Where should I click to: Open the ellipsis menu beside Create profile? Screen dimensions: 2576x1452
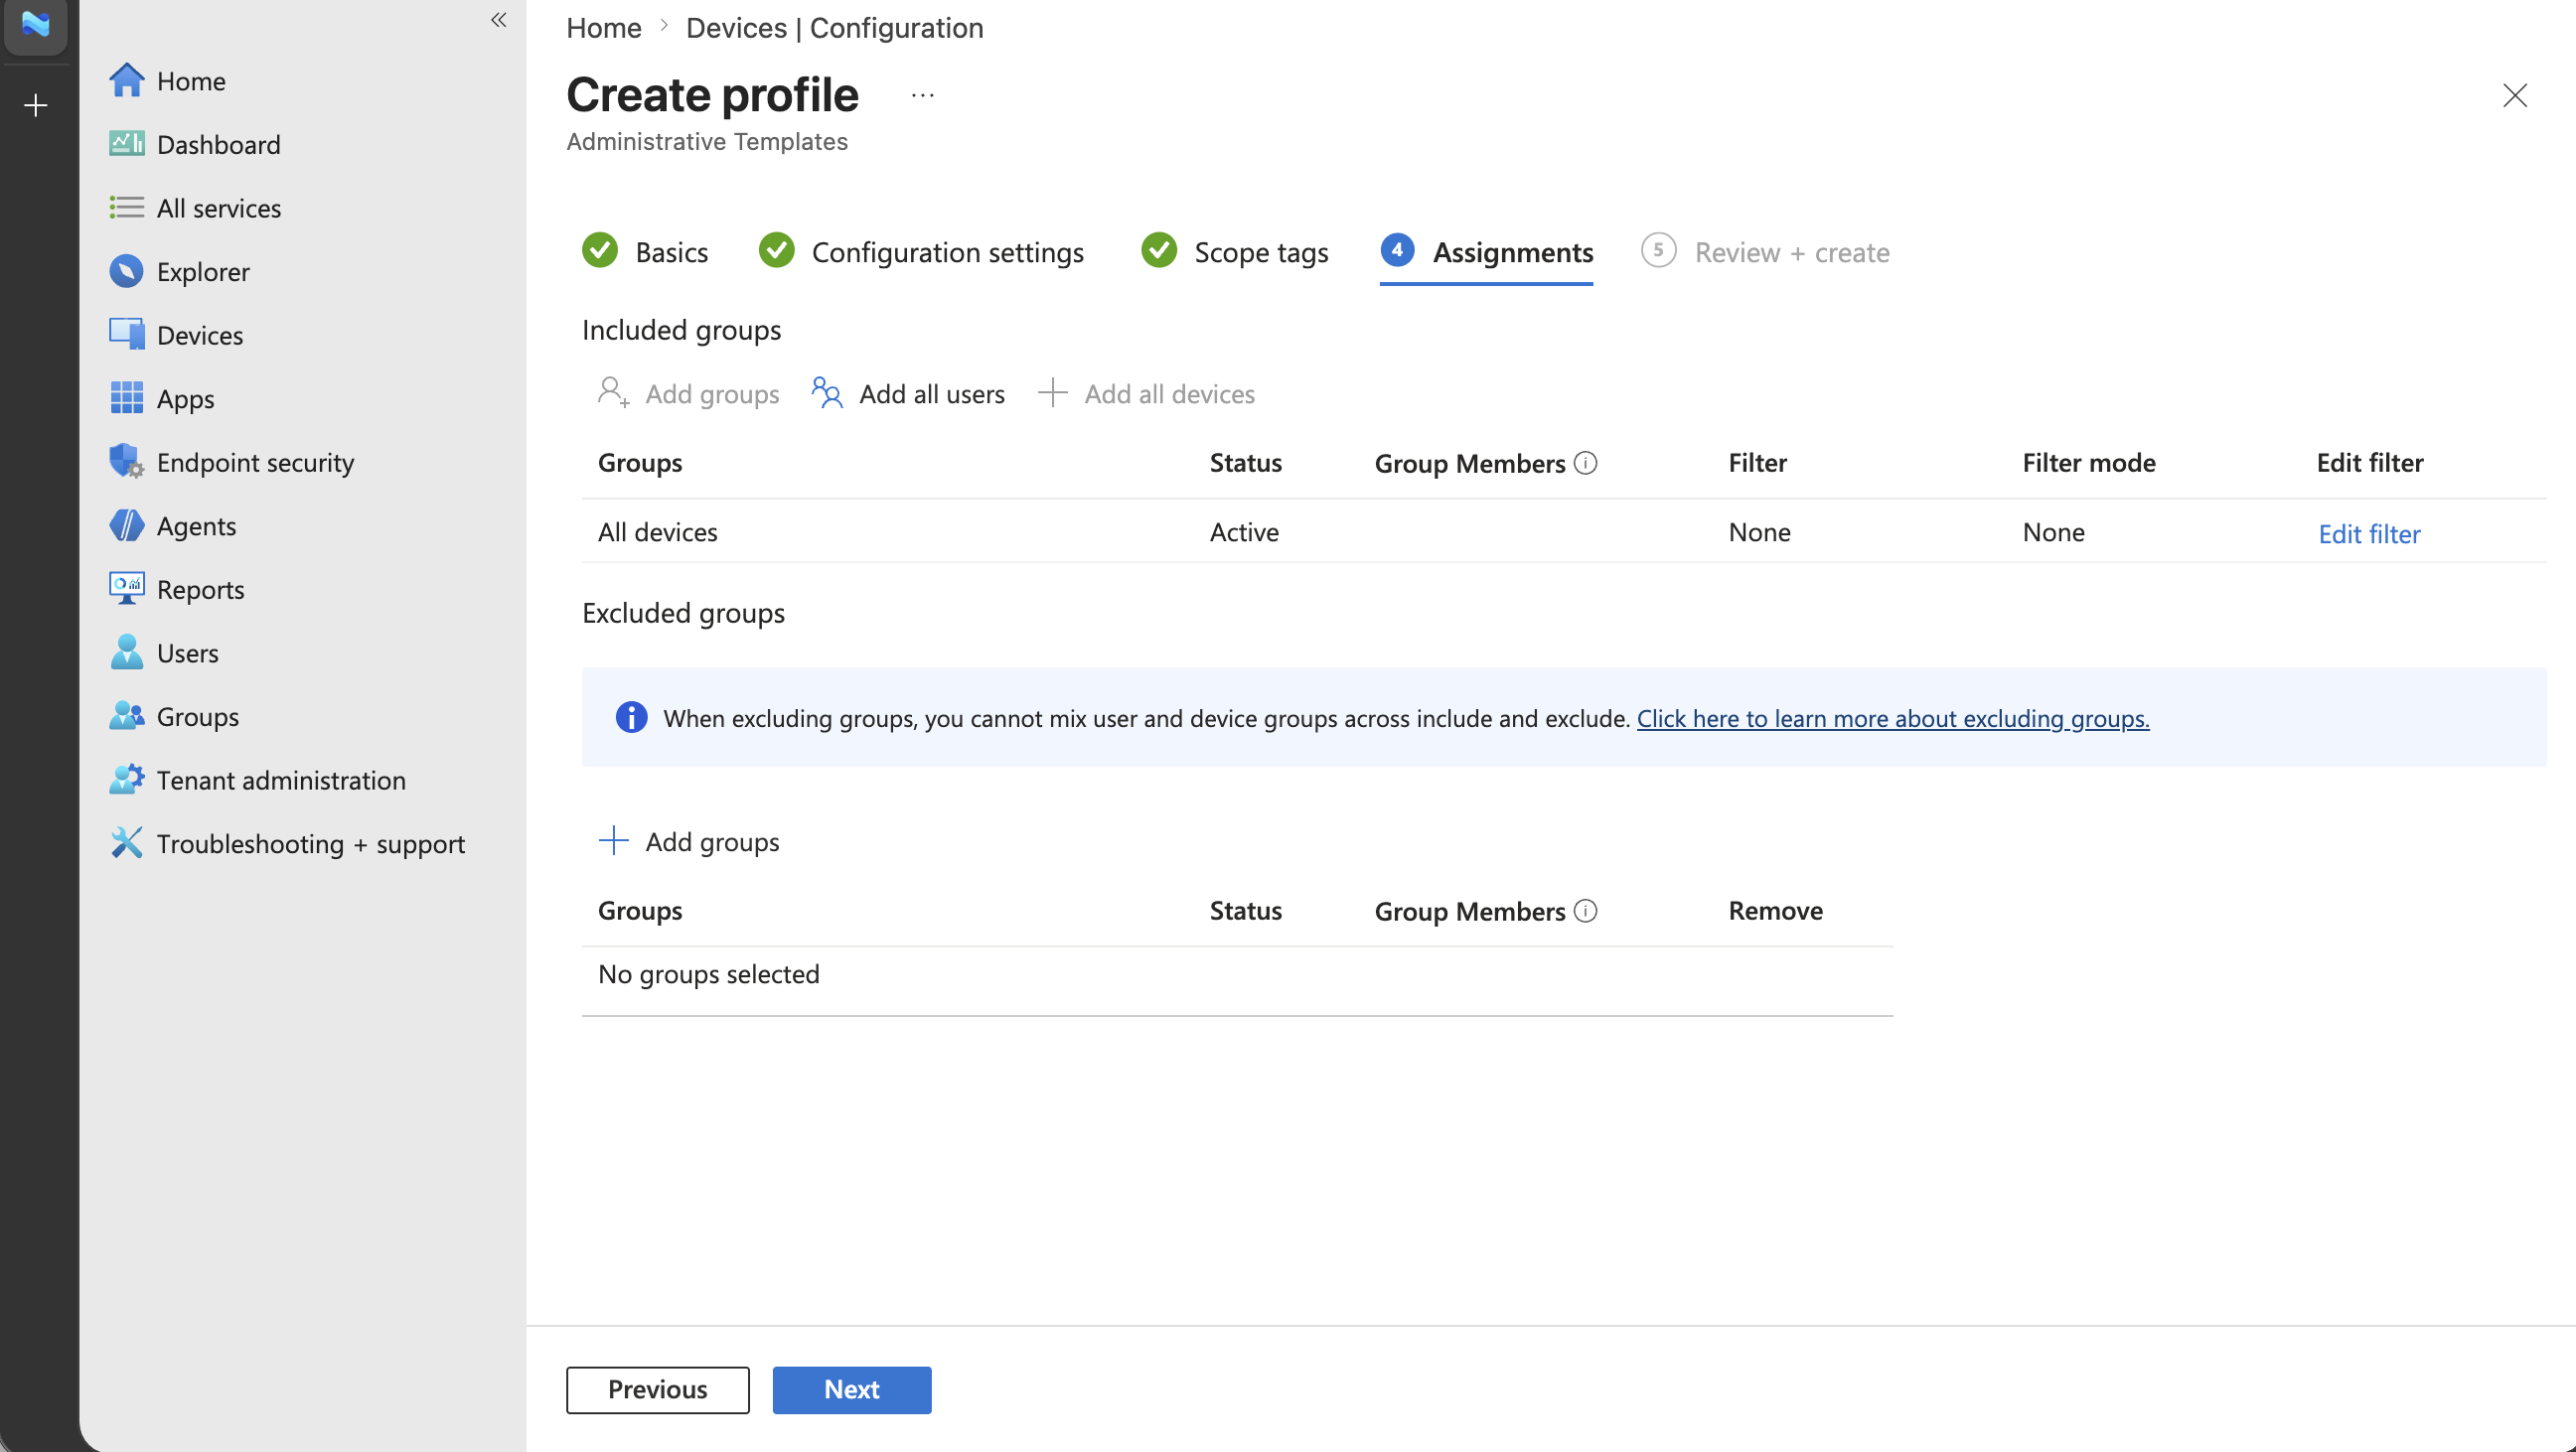click(922, 96)
